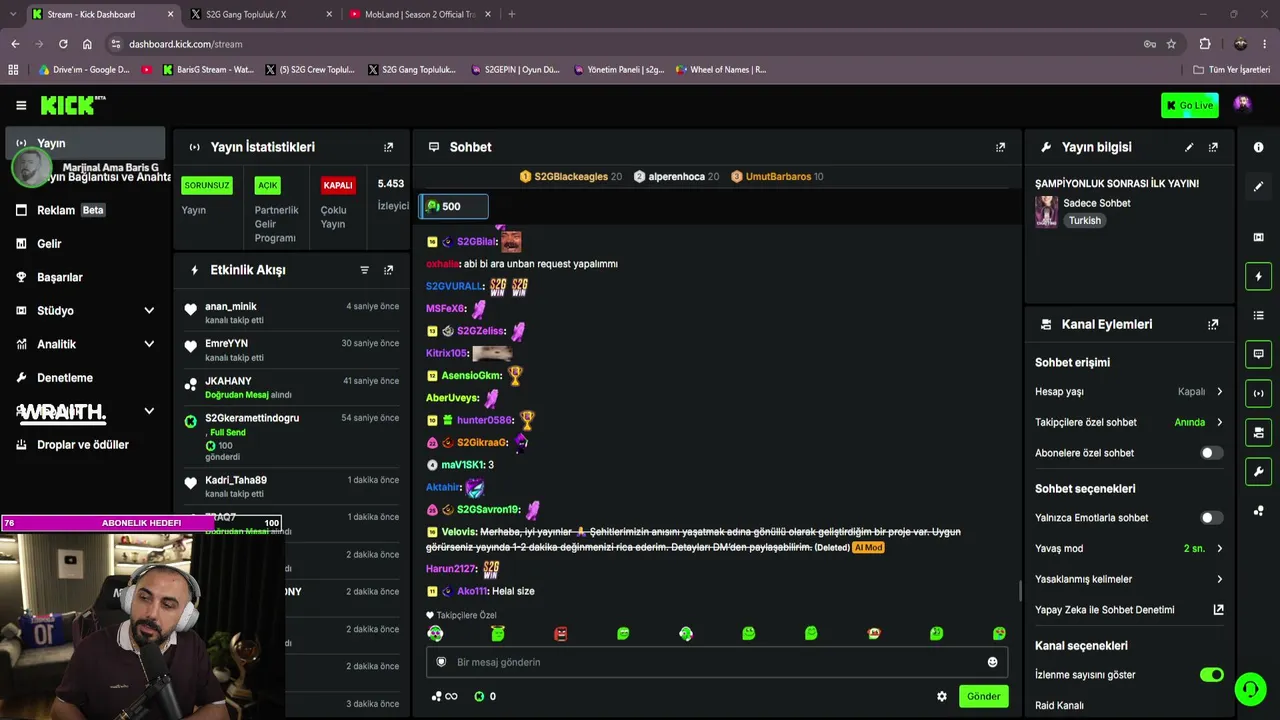Pop out the Etkinlik Akışı panel
The width and height of the screenshot is (1280, 720).
coord(389,270)
